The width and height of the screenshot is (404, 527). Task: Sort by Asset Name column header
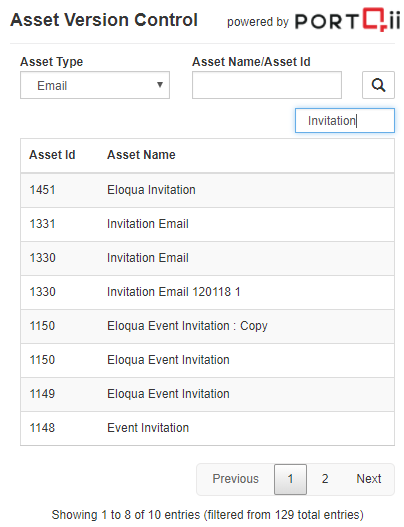coord(141,155)
